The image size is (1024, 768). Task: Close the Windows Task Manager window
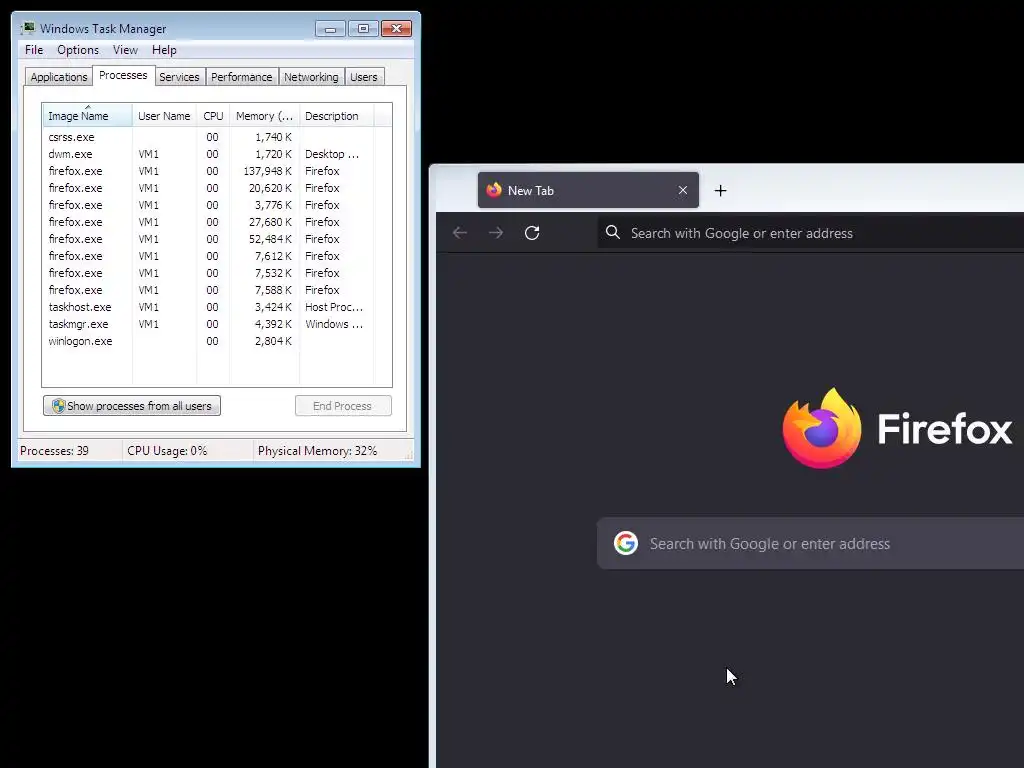(396, 29)
